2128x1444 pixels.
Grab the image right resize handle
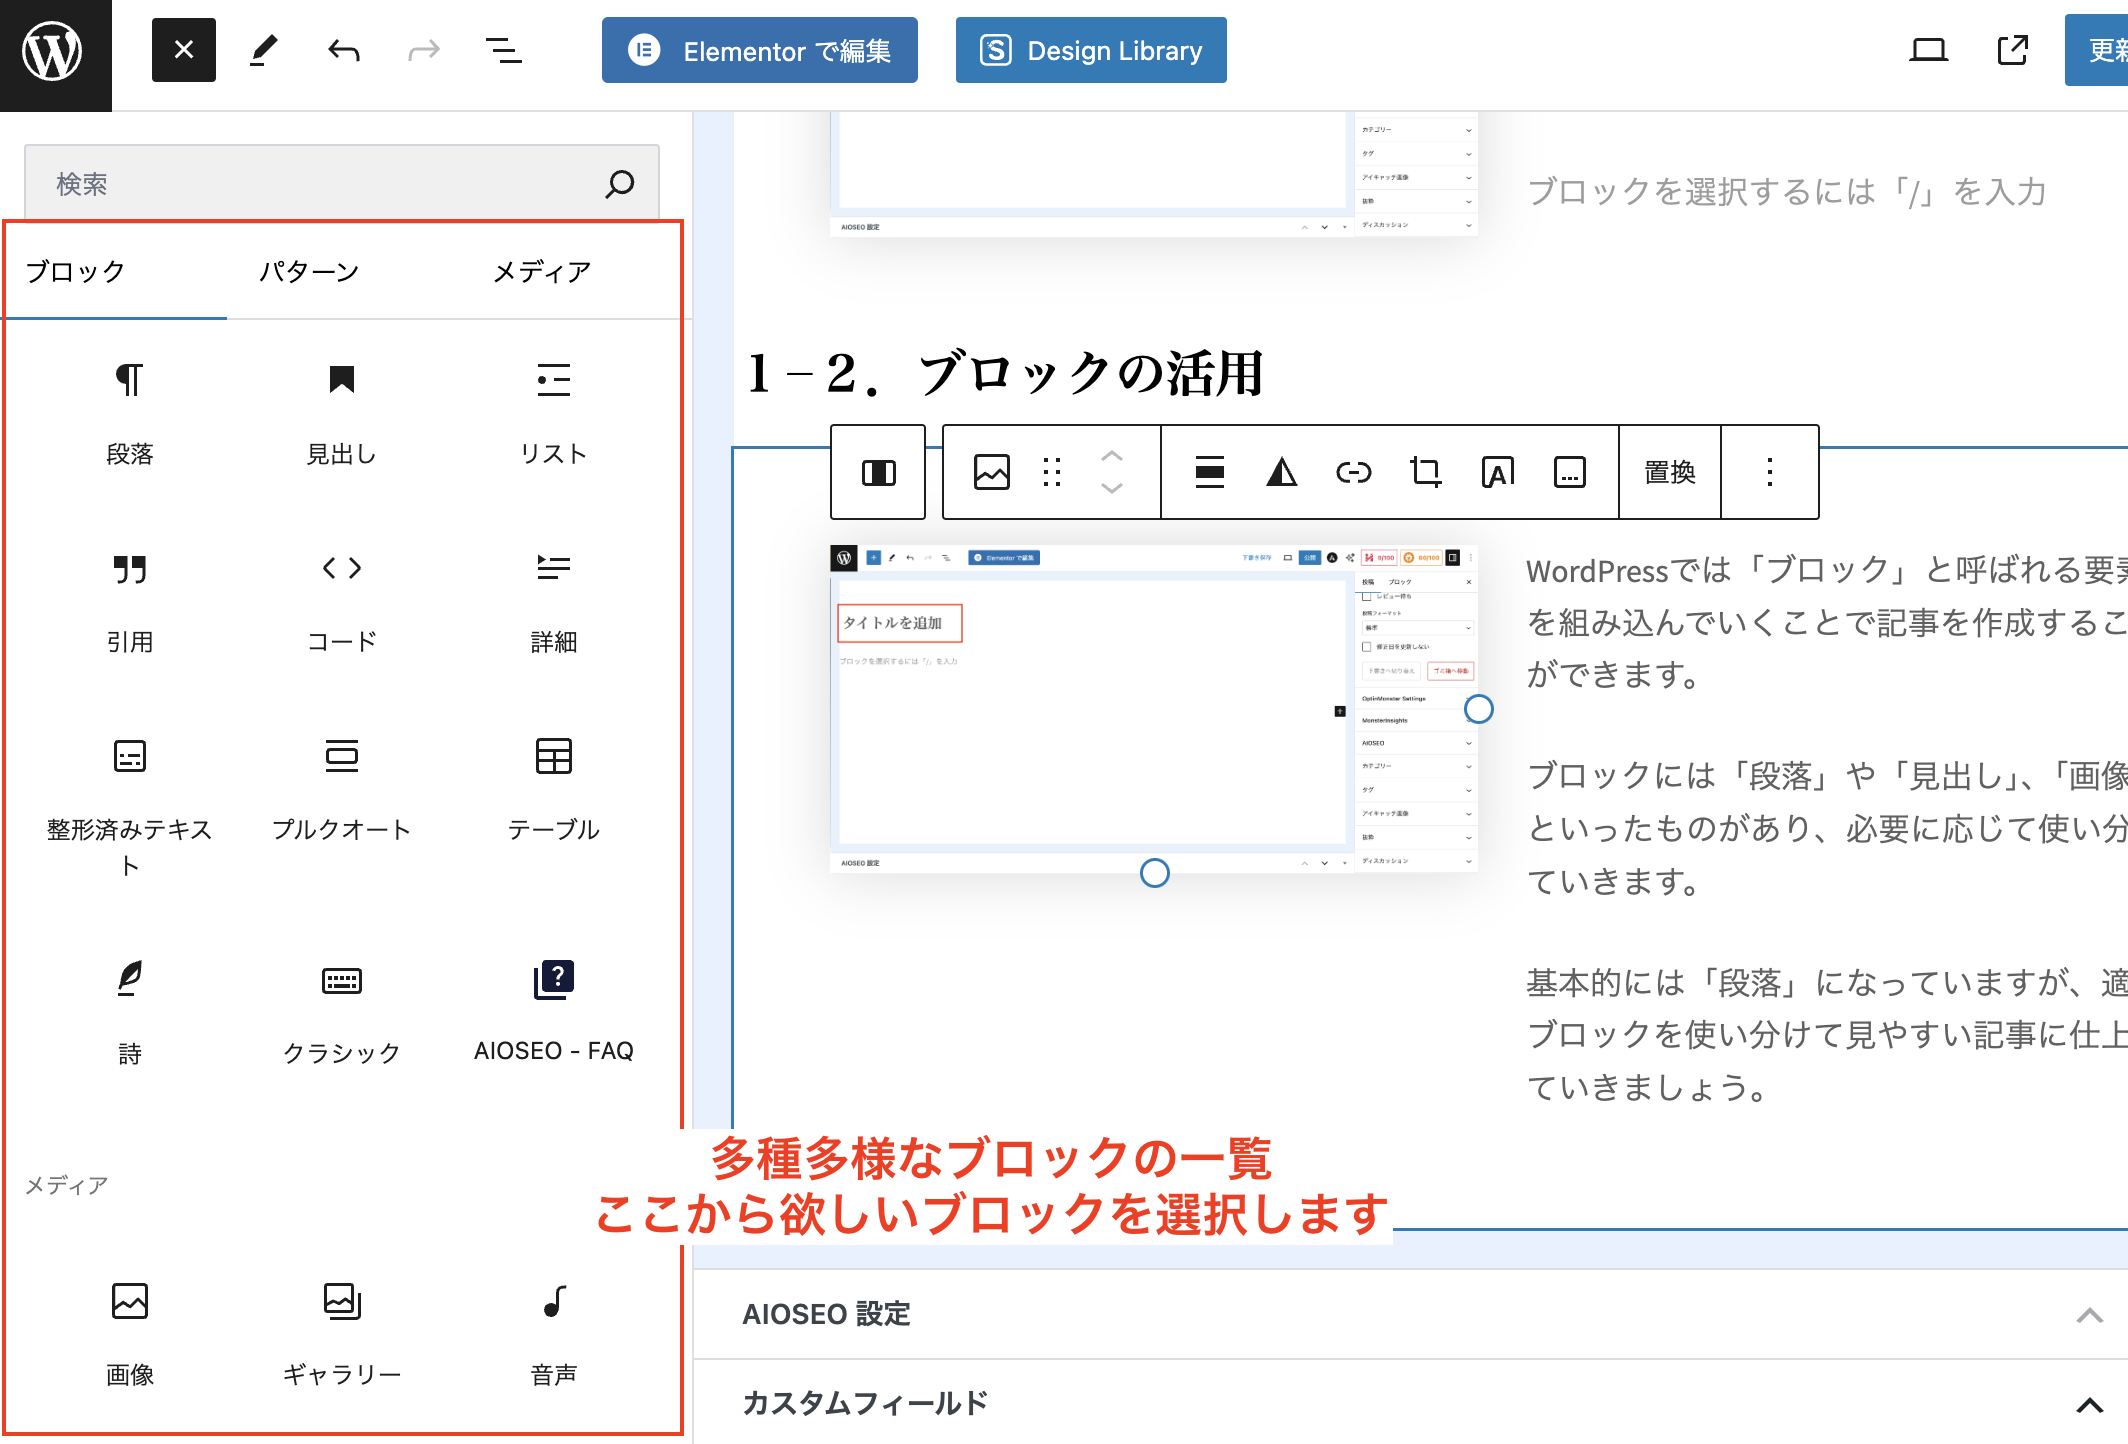click(x=1478, y=709)
